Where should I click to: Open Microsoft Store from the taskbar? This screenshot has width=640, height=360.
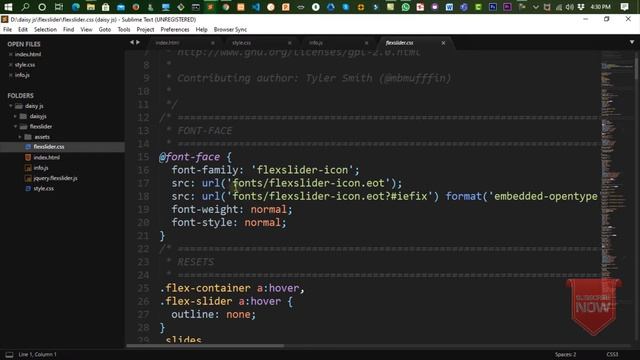[106, 7]
